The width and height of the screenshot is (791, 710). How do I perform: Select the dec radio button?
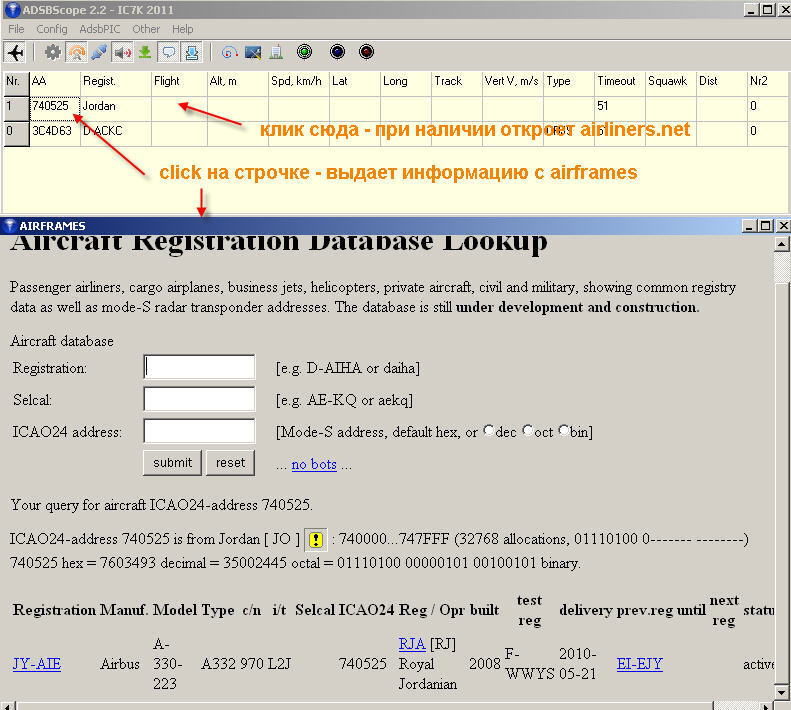click(x=488, y=430)
